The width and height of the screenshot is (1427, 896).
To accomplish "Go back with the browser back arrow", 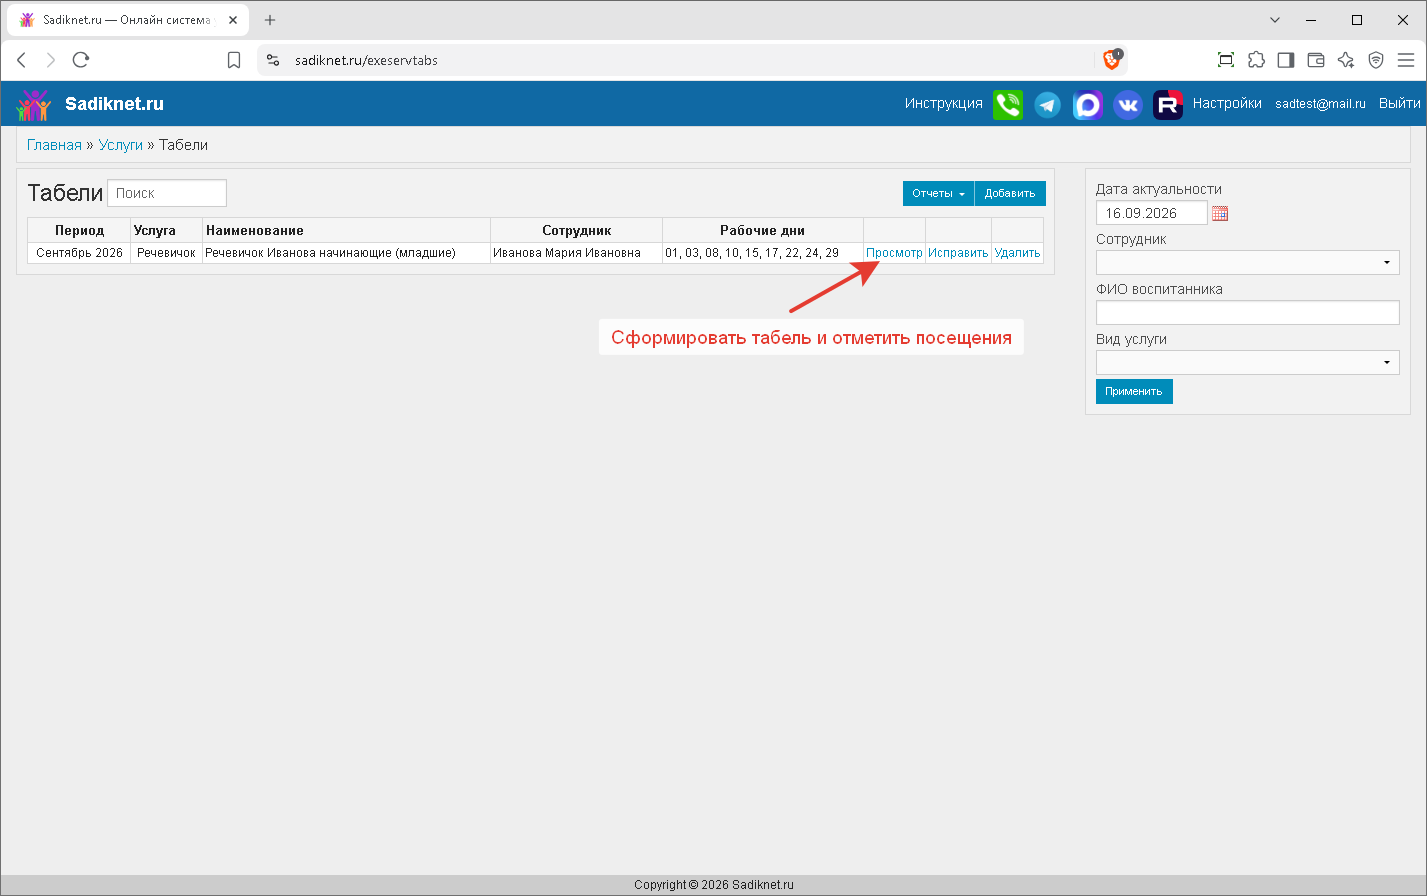I will (x=22, y=60).
